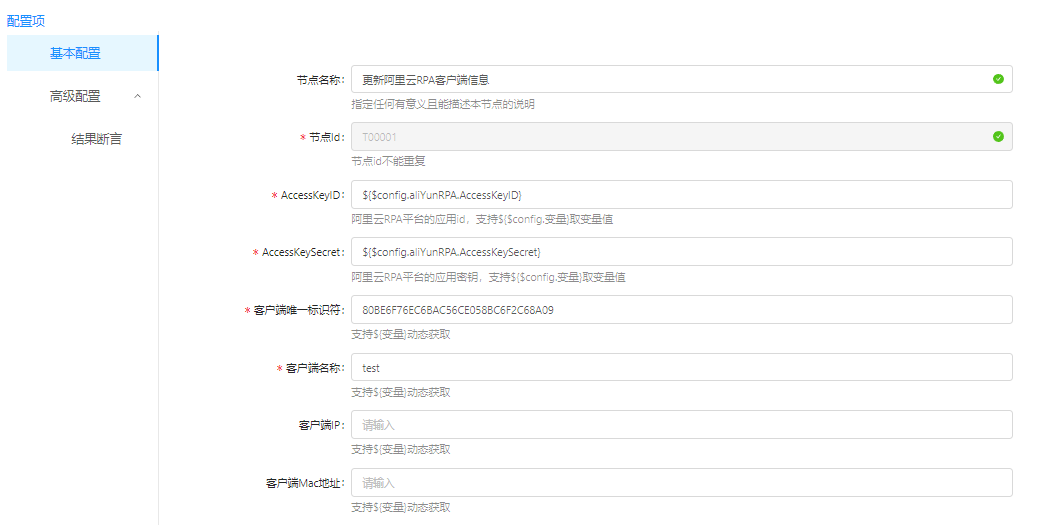Click the 客户端Mac地址 field label

click(305, 484)
